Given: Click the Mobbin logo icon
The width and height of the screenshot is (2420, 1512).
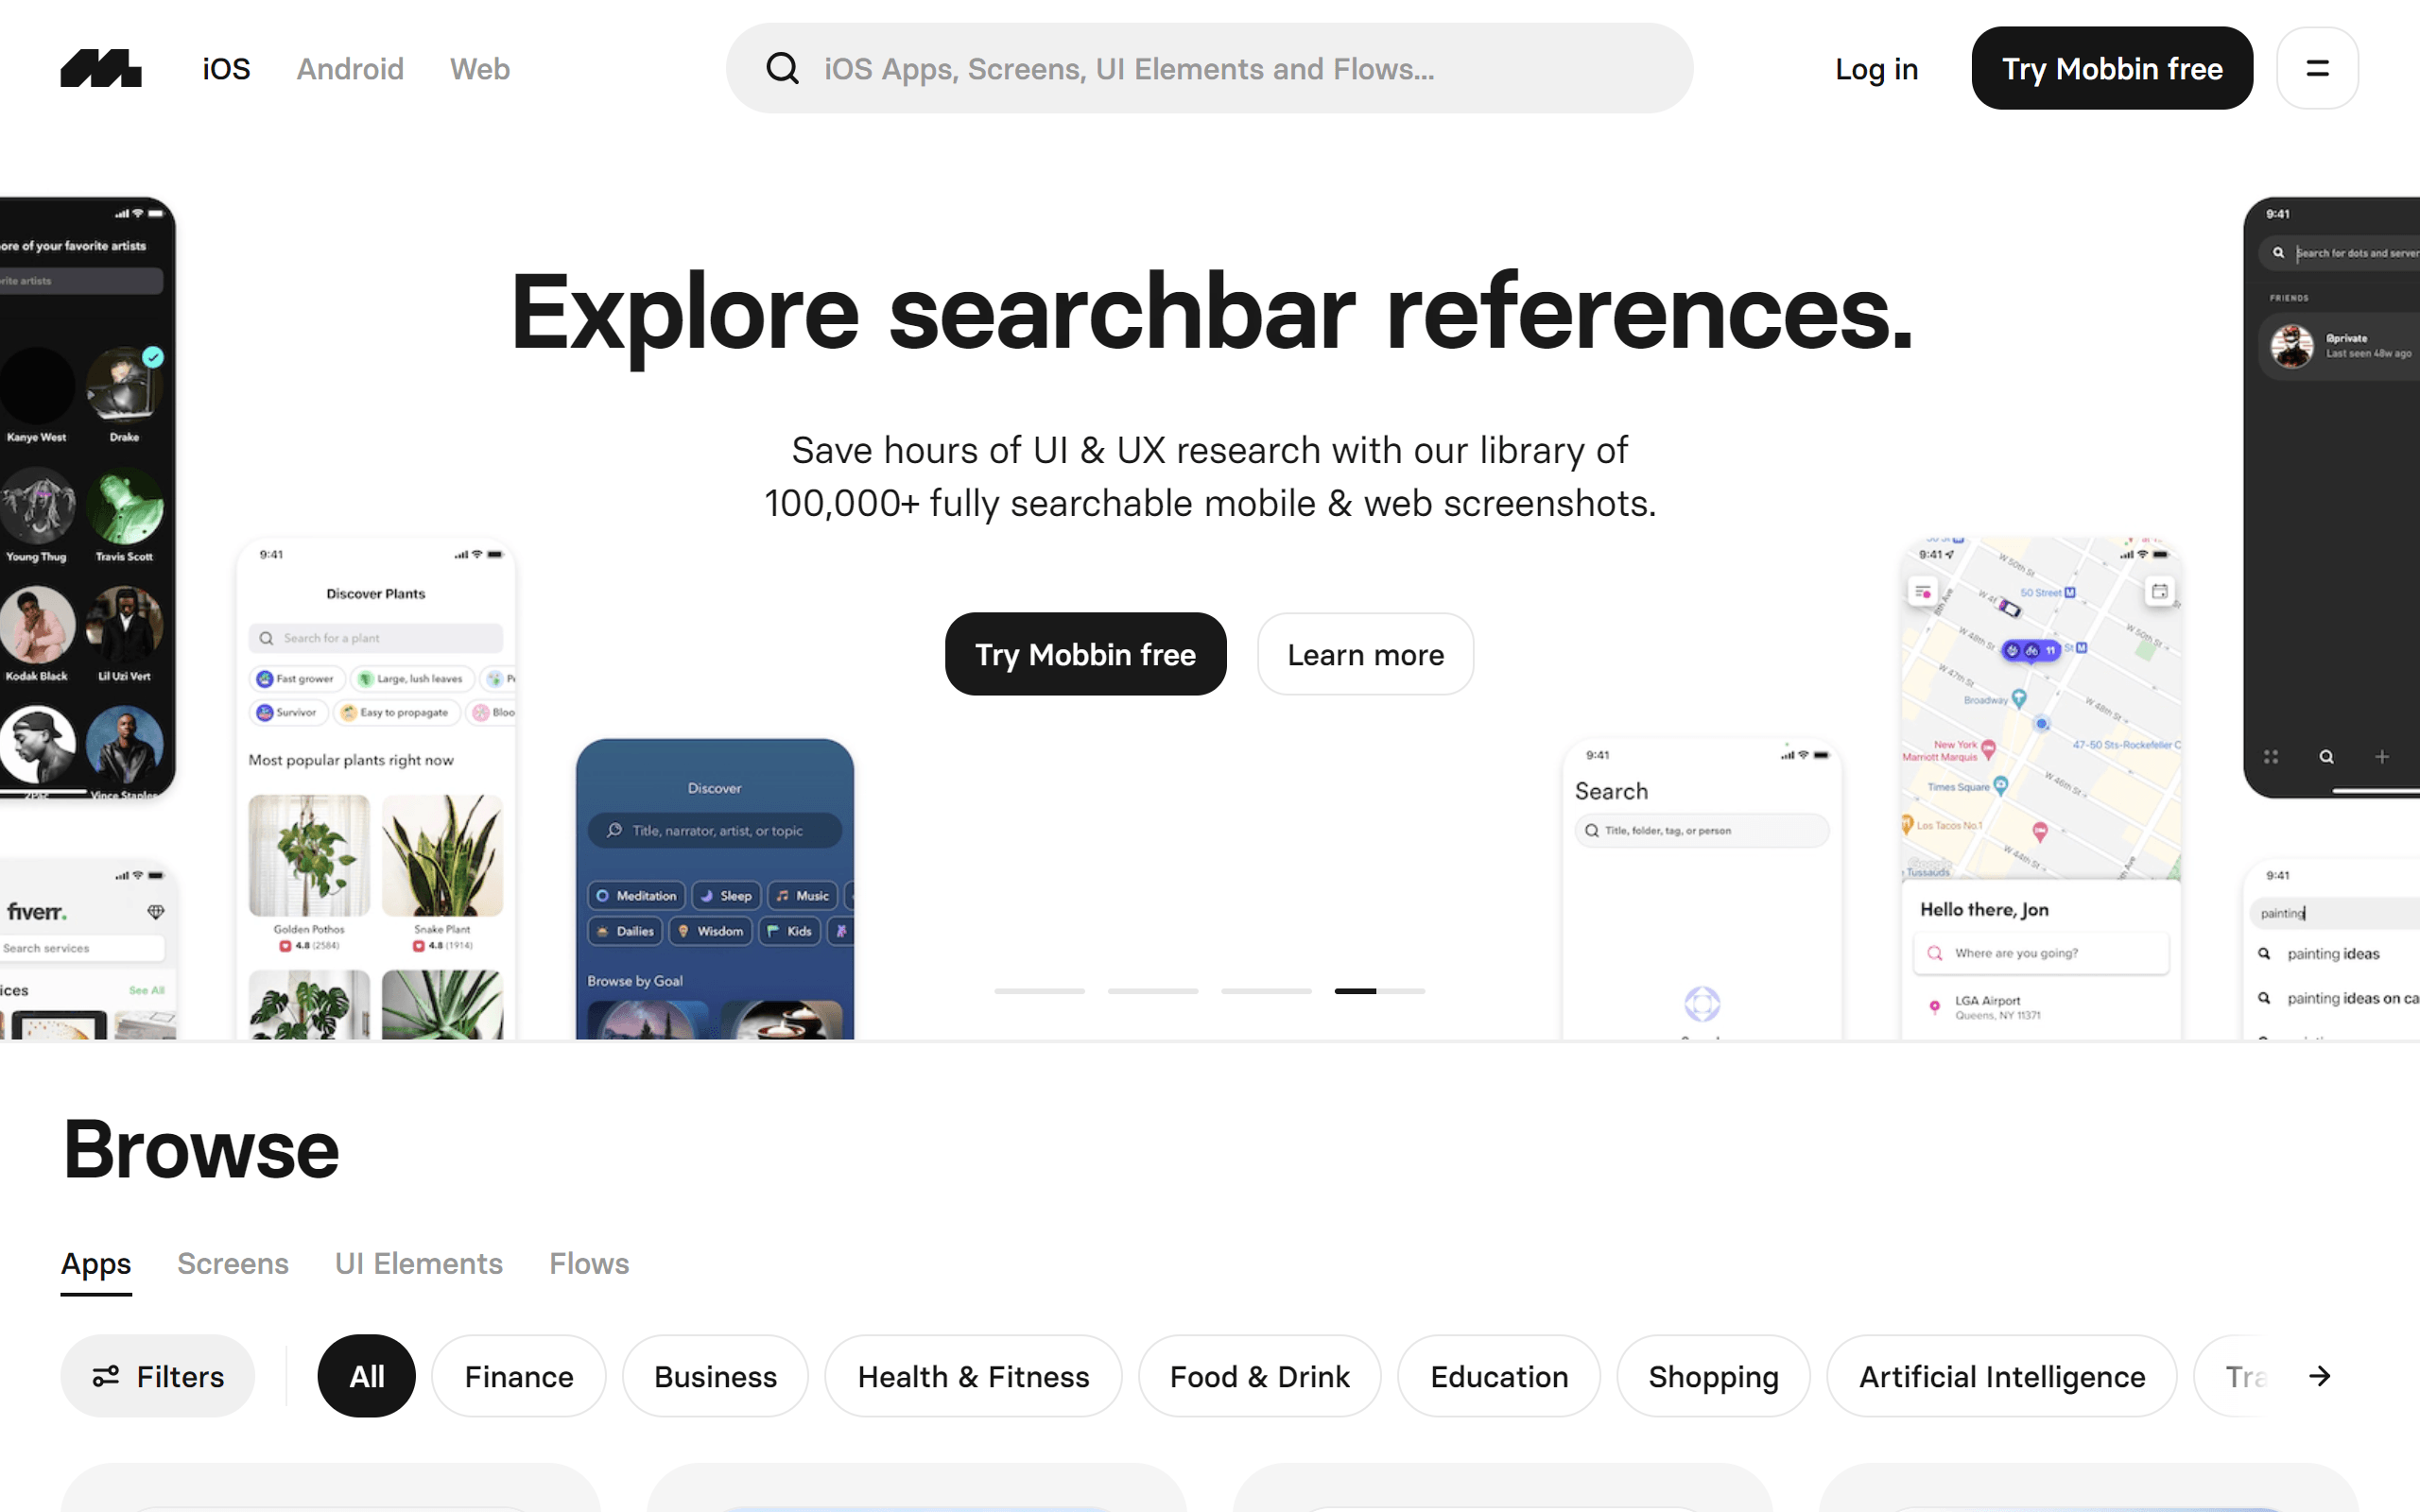Looking at the screenshot, I should [99, 68].
